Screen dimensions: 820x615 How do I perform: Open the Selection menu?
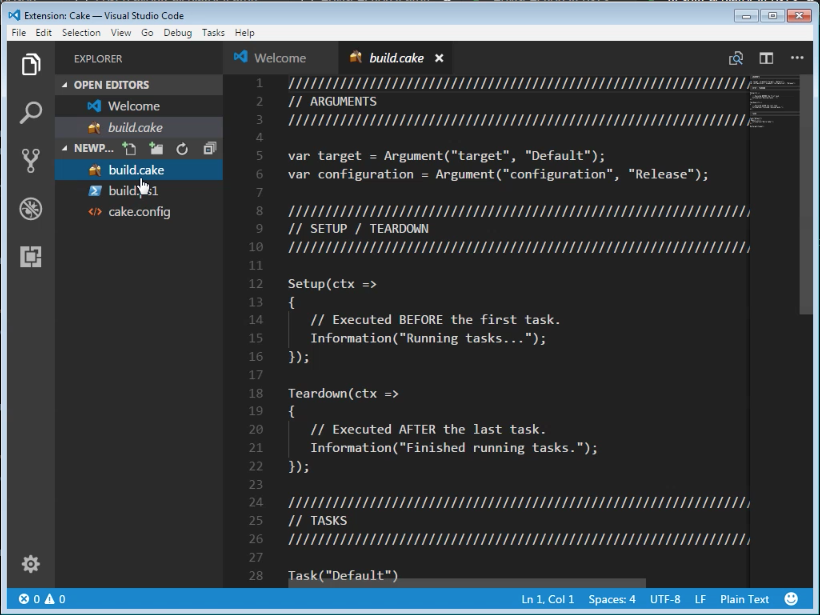coord(81,32)
